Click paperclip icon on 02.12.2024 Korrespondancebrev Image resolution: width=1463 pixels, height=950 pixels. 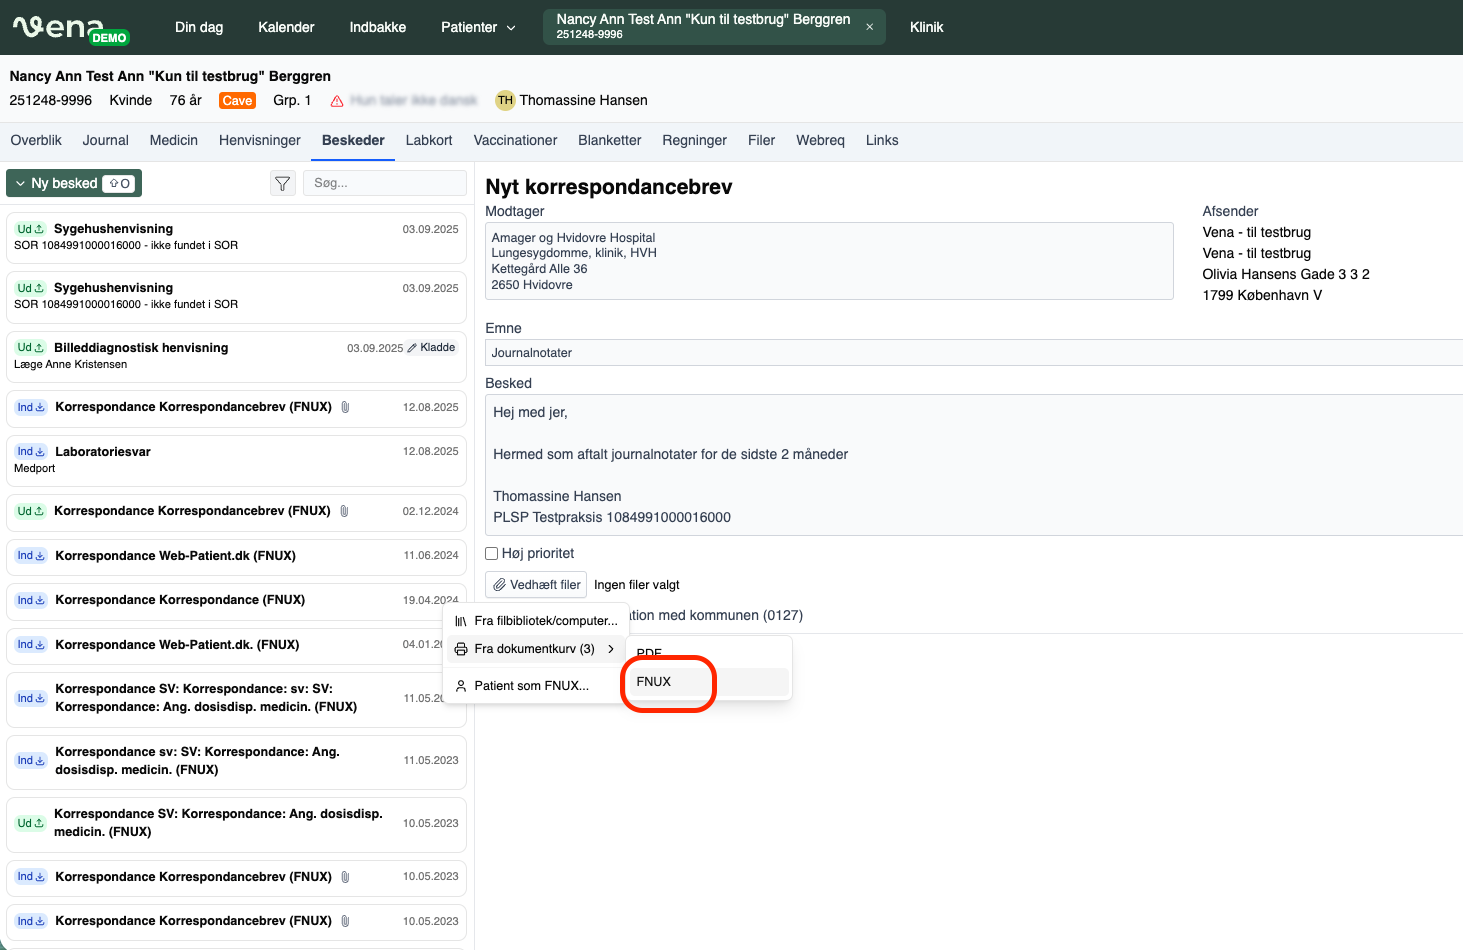(x=344, y=511)
